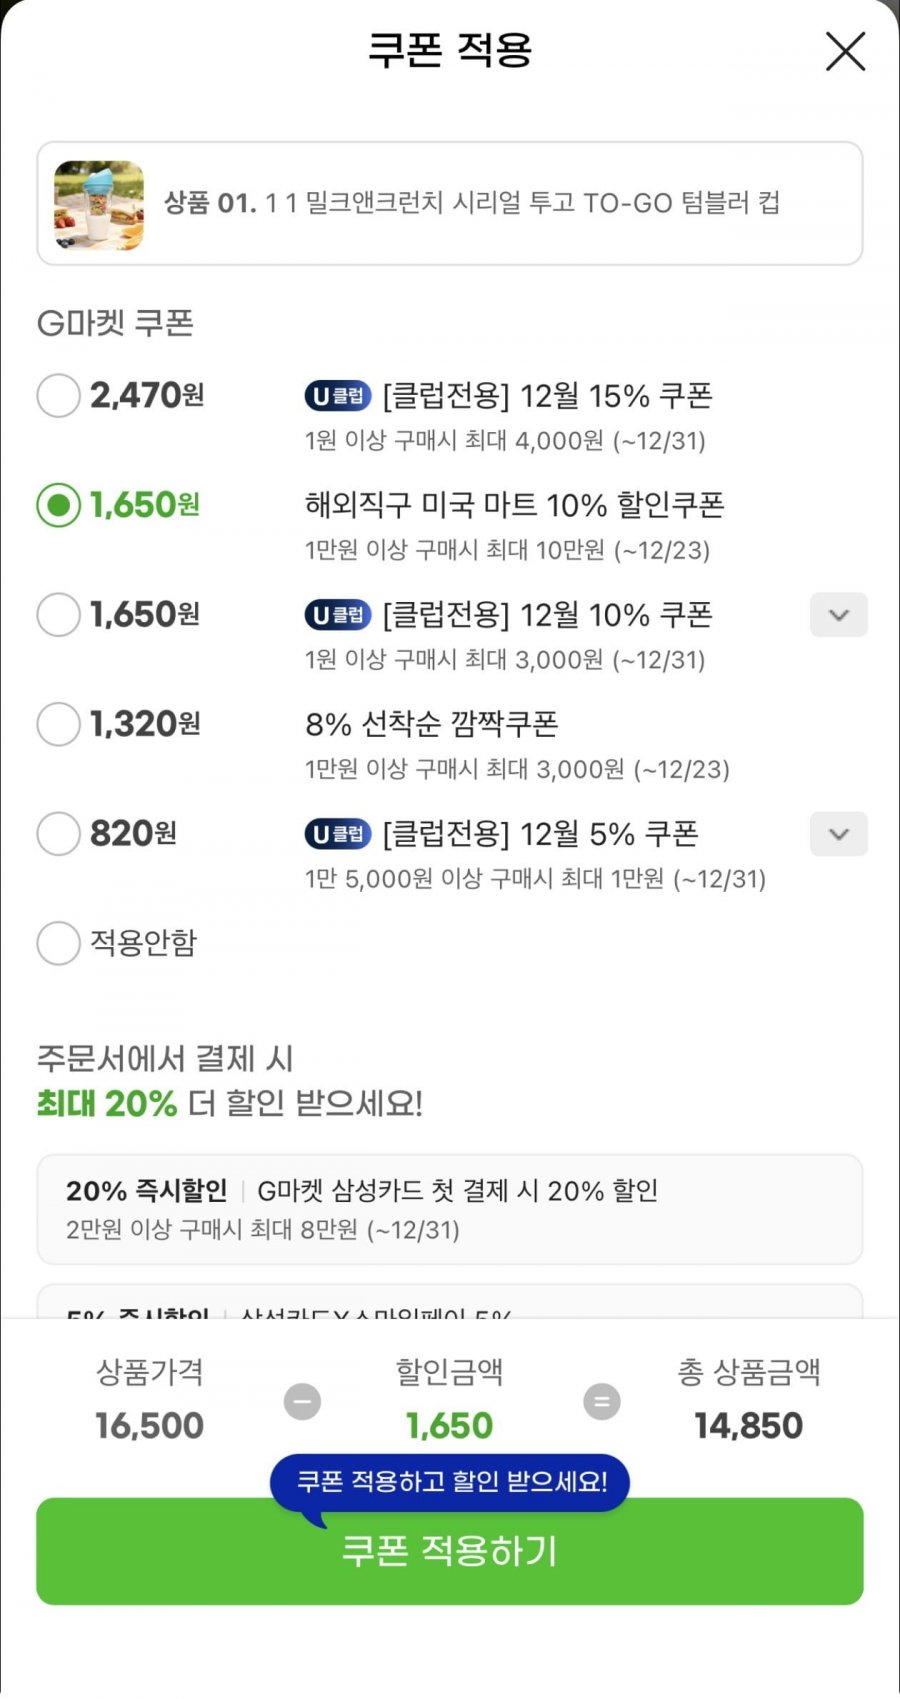This screenshot has width=900, height=1699.
Task: Select the 적용안함 no-coupon option
Action: pos(58,943)
